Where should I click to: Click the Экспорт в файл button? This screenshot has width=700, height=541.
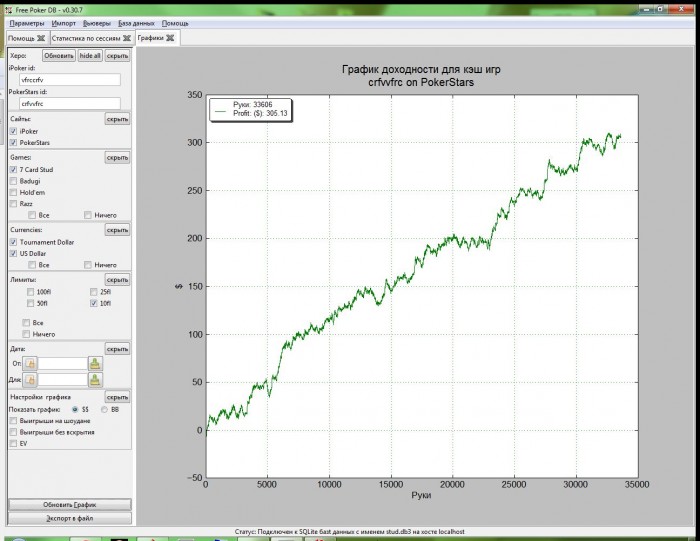70,518
